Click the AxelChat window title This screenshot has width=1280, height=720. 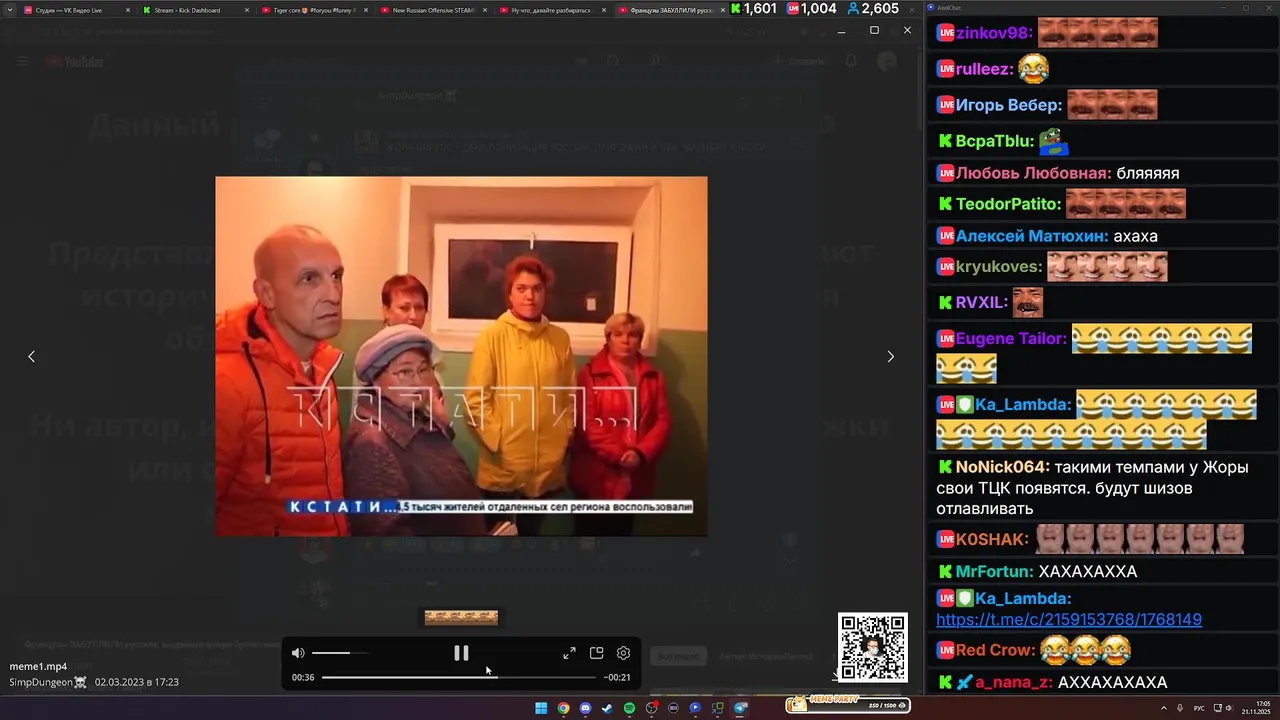948,7
